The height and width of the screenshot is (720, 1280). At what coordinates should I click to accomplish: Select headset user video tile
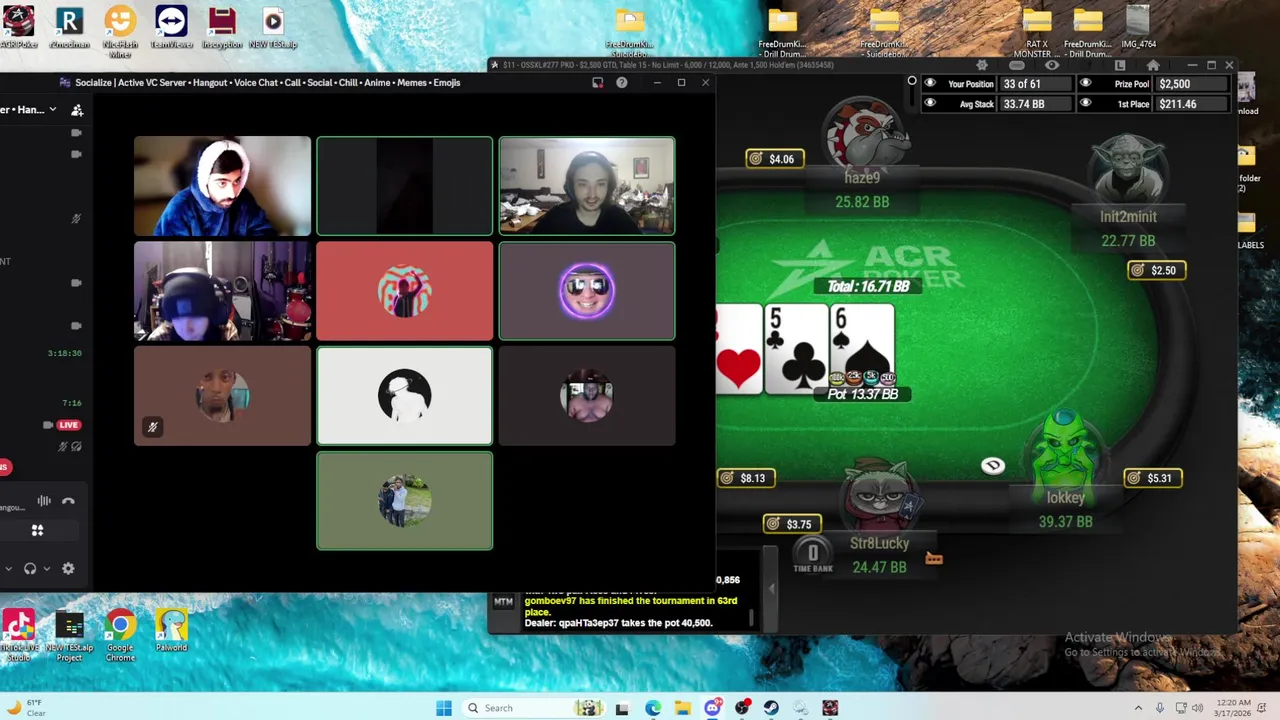click(222, 291)
